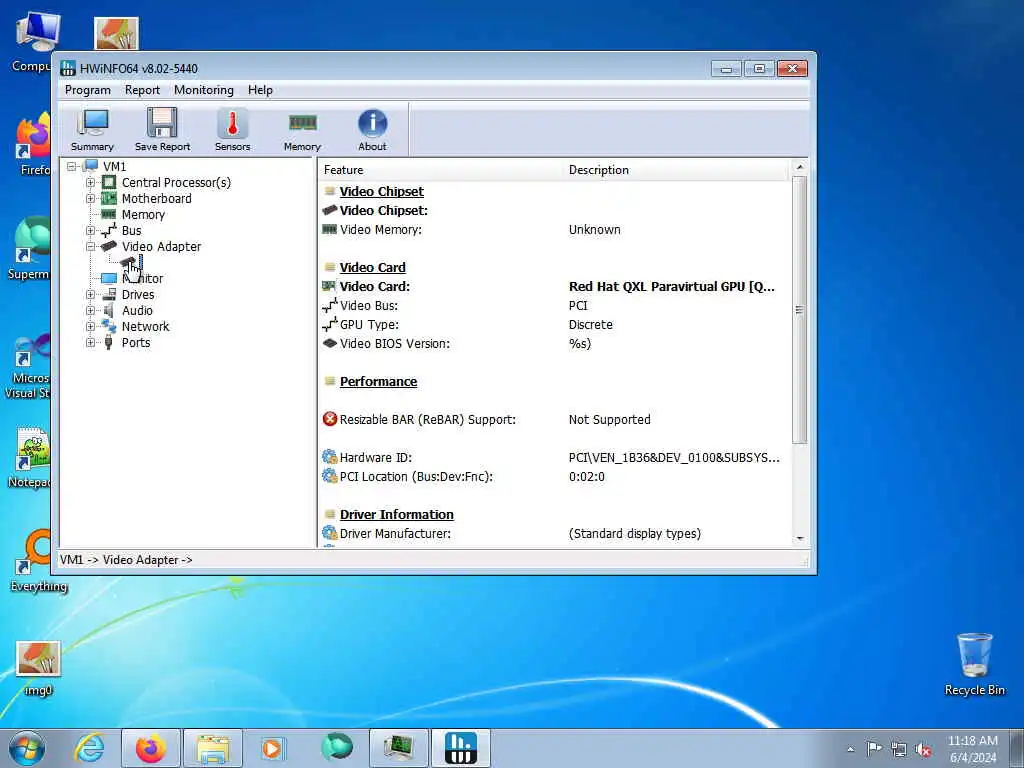
Task: Select Bus in the device tree
Action: [131, 231]
